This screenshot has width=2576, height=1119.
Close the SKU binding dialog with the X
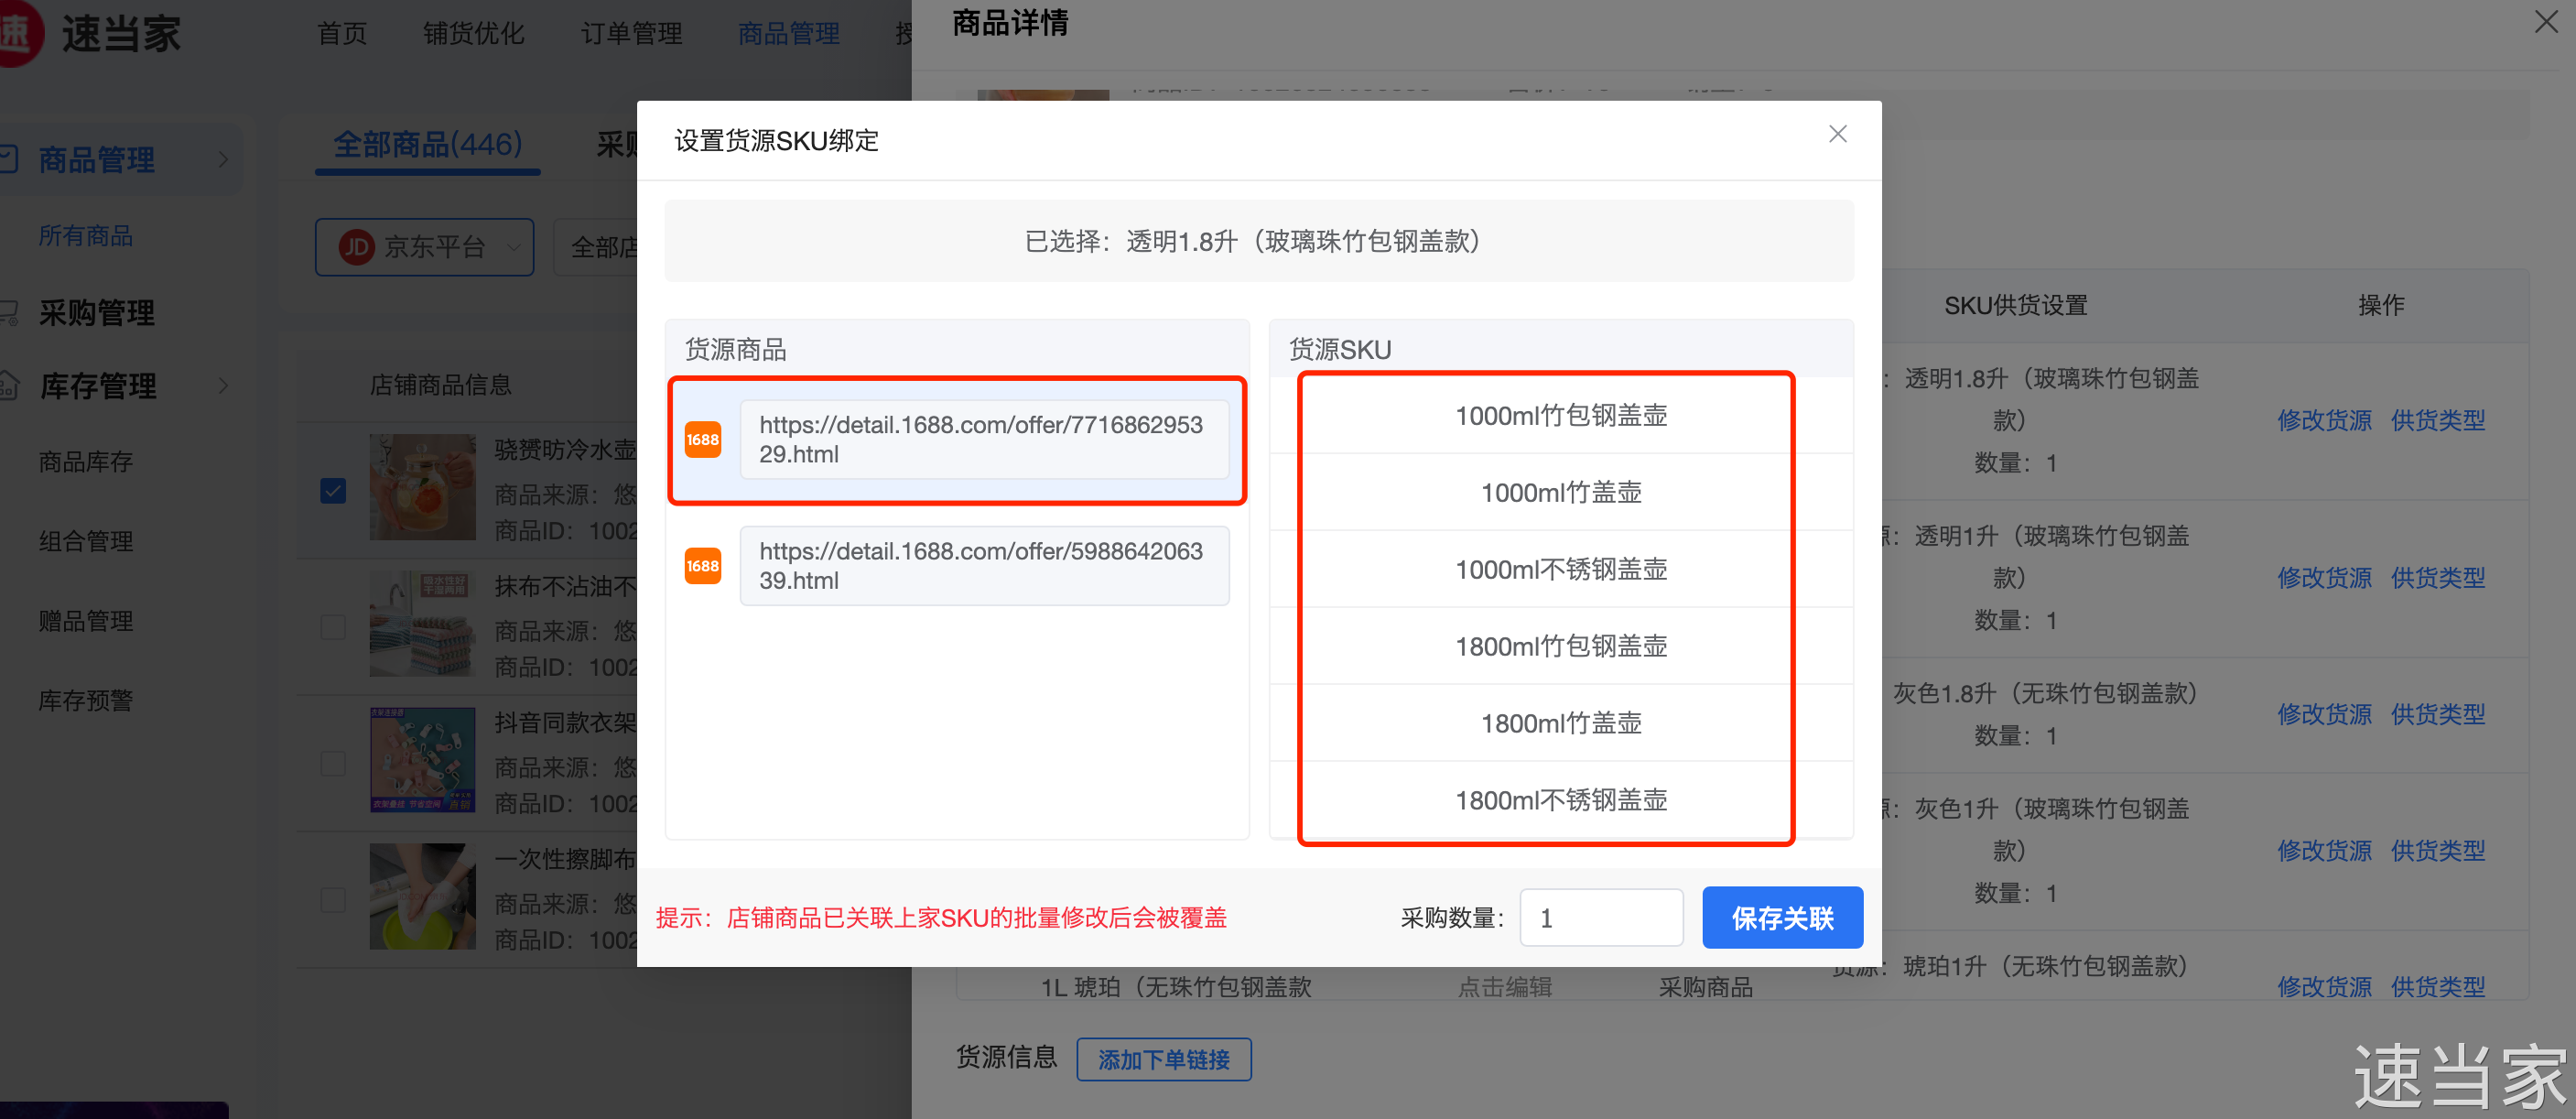coord(1837,134)
